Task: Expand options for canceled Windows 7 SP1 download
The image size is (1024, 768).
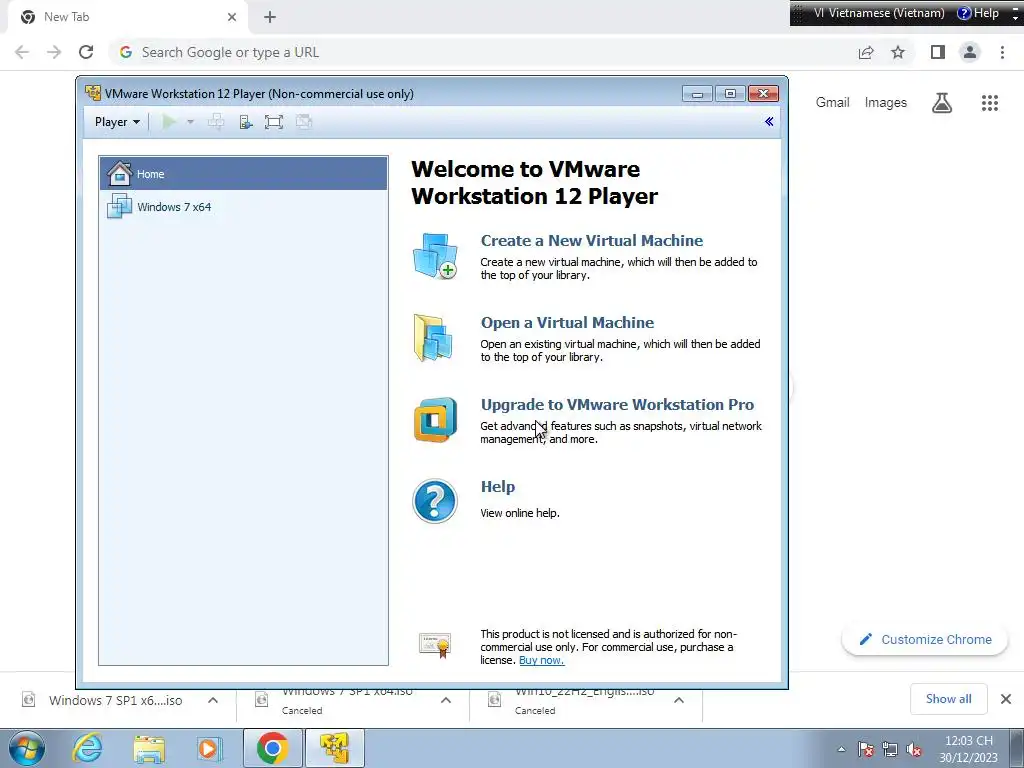Action: coord(446,700)
